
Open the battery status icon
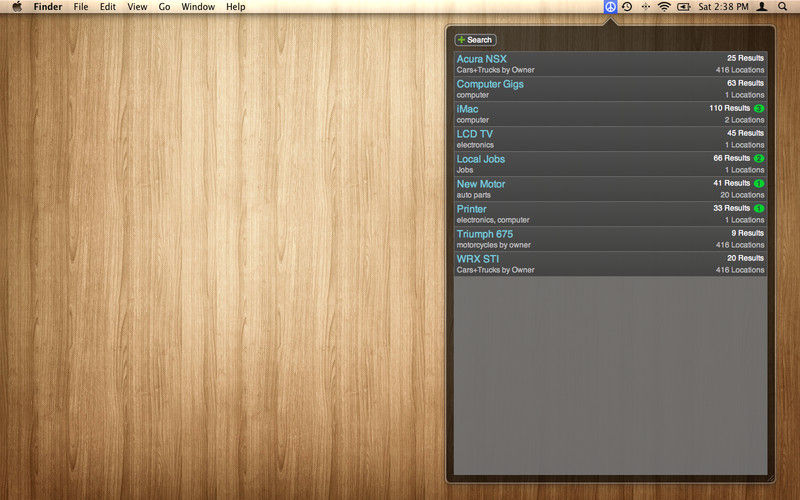[684, 7]
